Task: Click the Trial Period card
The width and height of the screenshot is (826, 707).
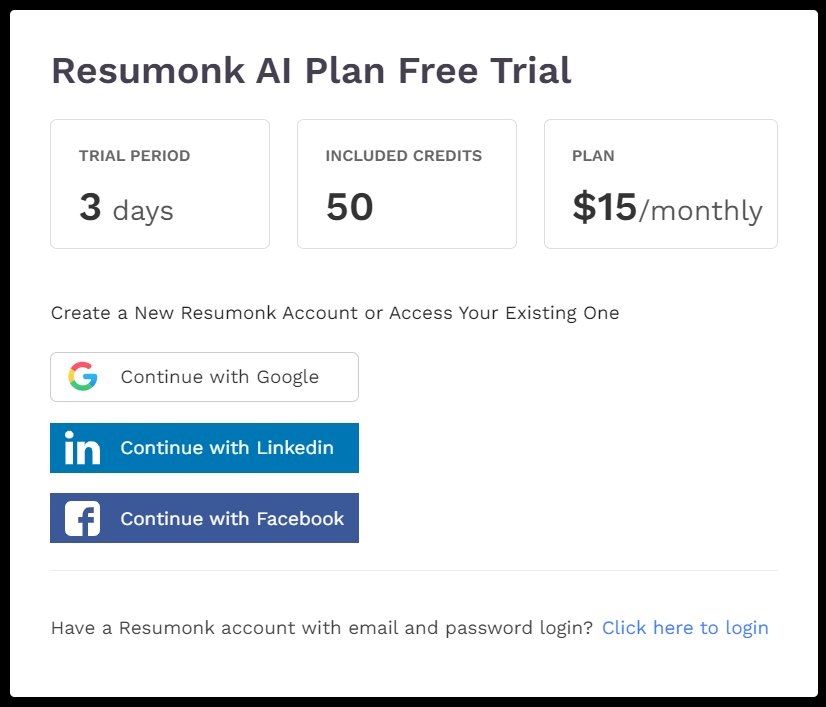Action: 160,184
